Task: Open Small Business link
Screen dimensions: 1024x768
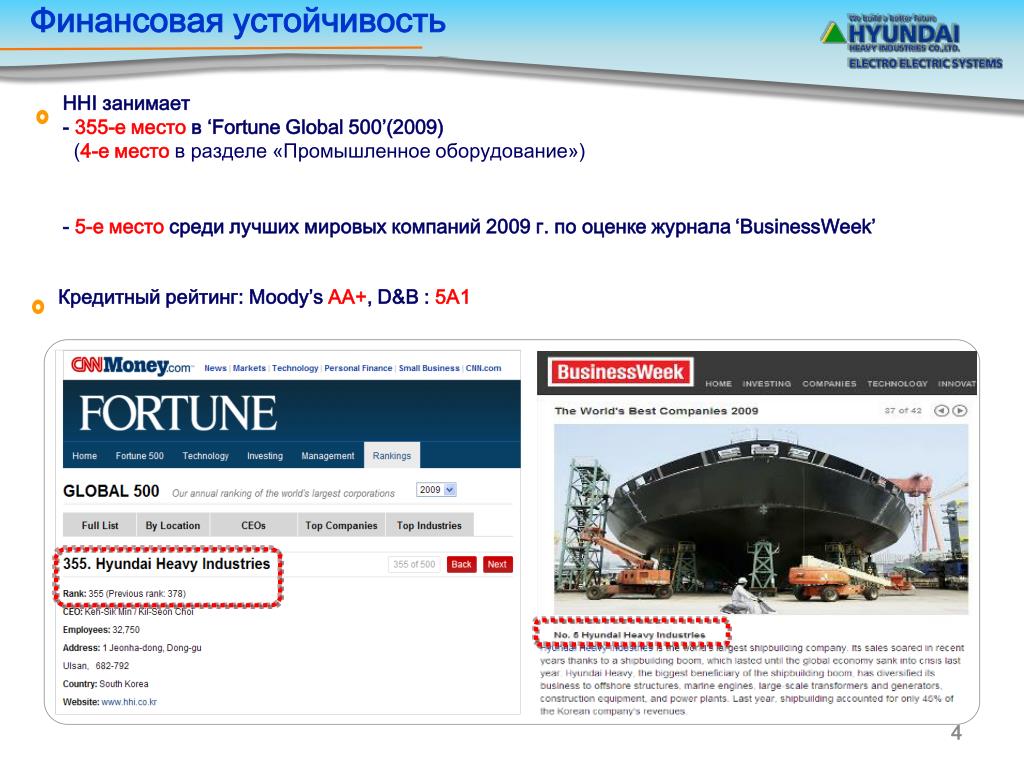Action: (x=429, y=368)
